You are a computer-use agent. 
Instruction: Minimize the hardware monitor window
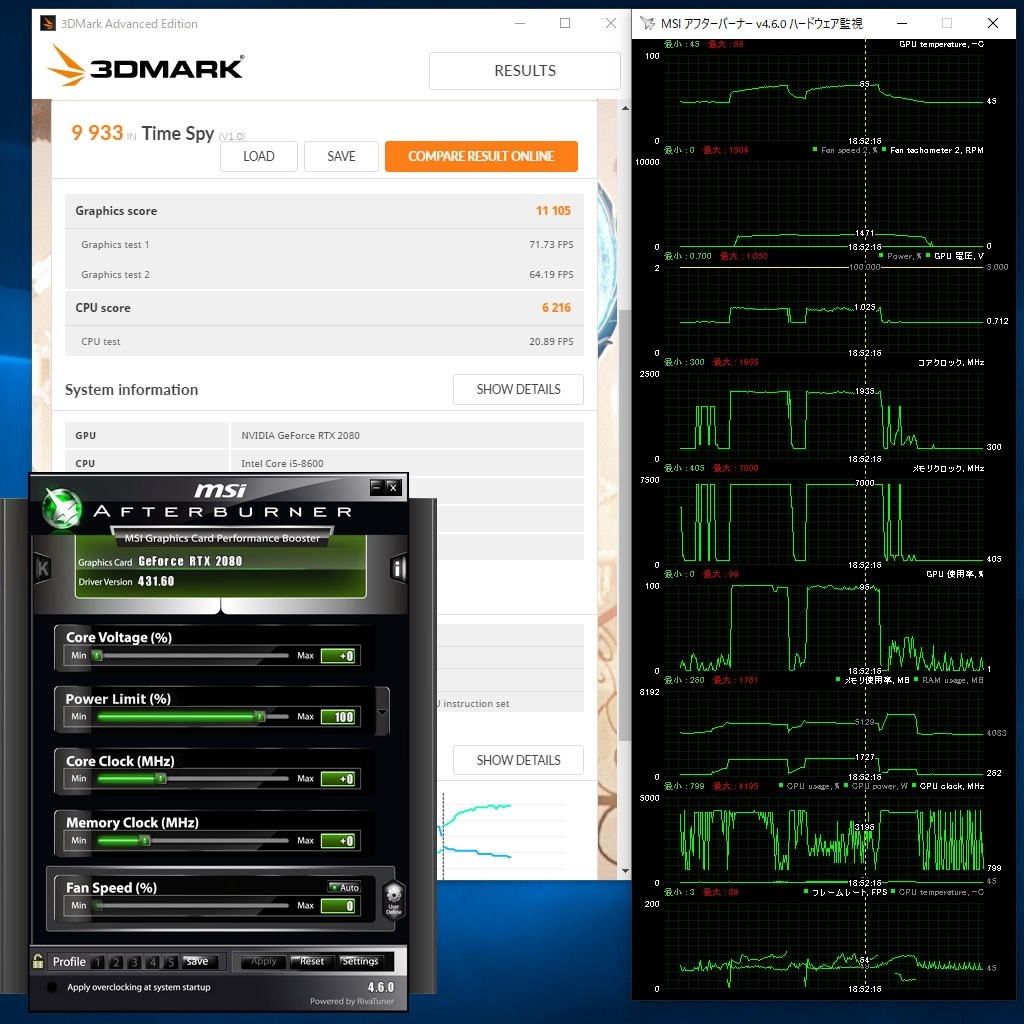pyautogui.click(x=902, y=24)
